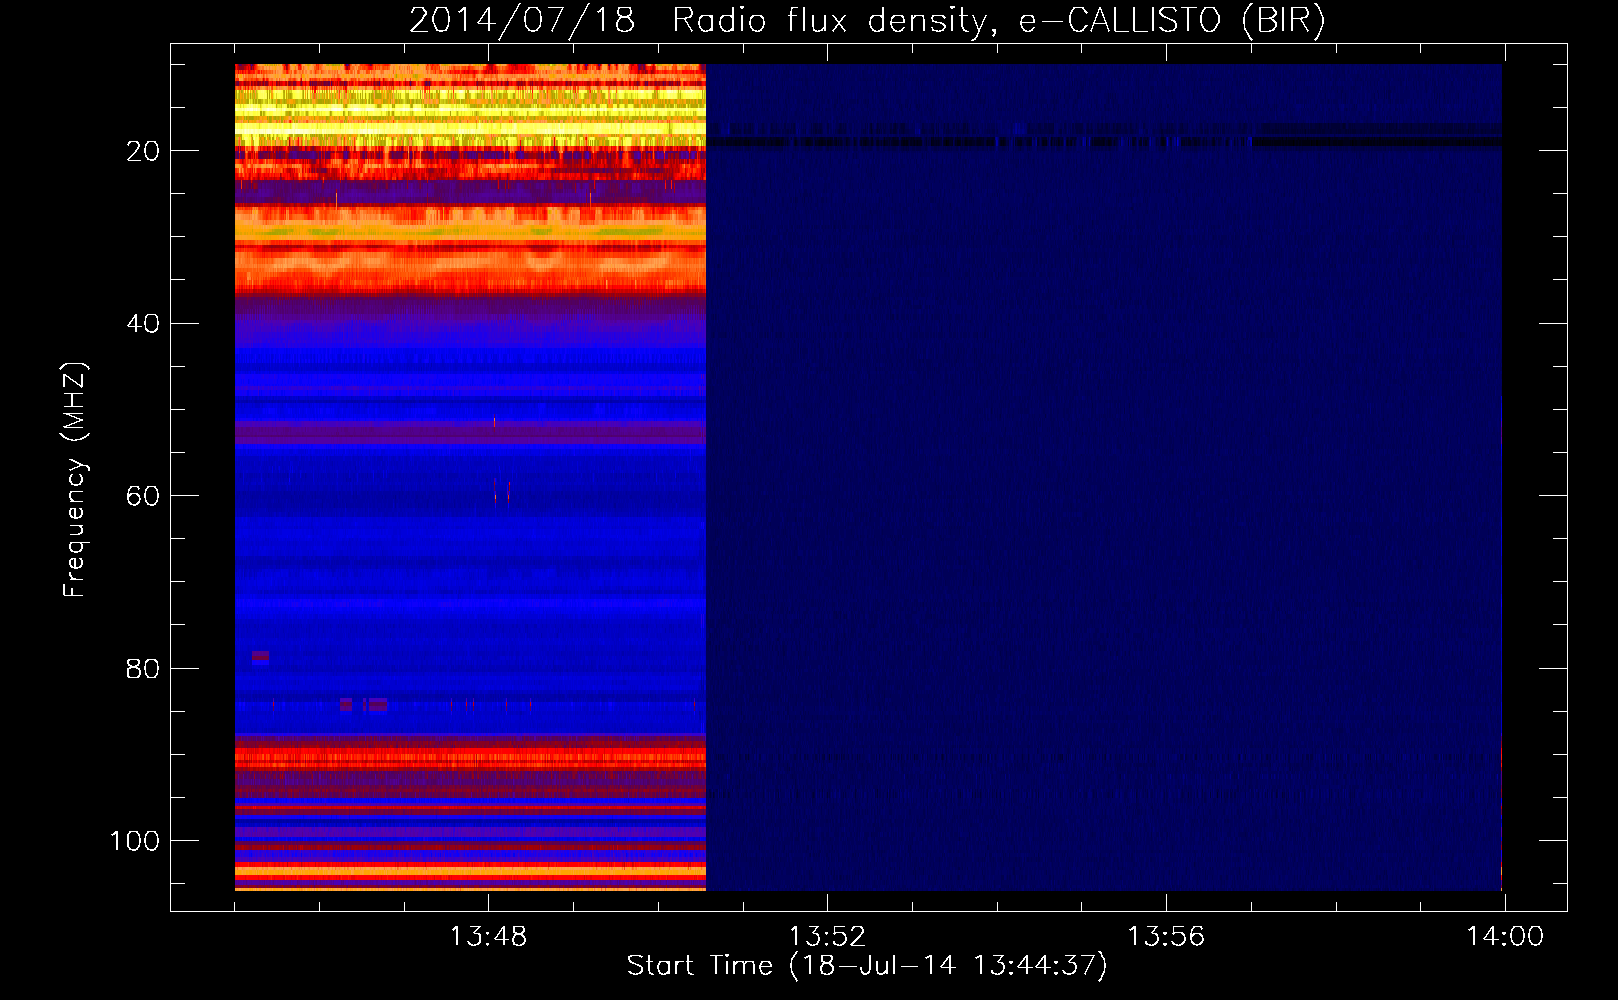Select the 13:56 time tick label
Screen dimensions: 1618x1000
pos(1166,937)
